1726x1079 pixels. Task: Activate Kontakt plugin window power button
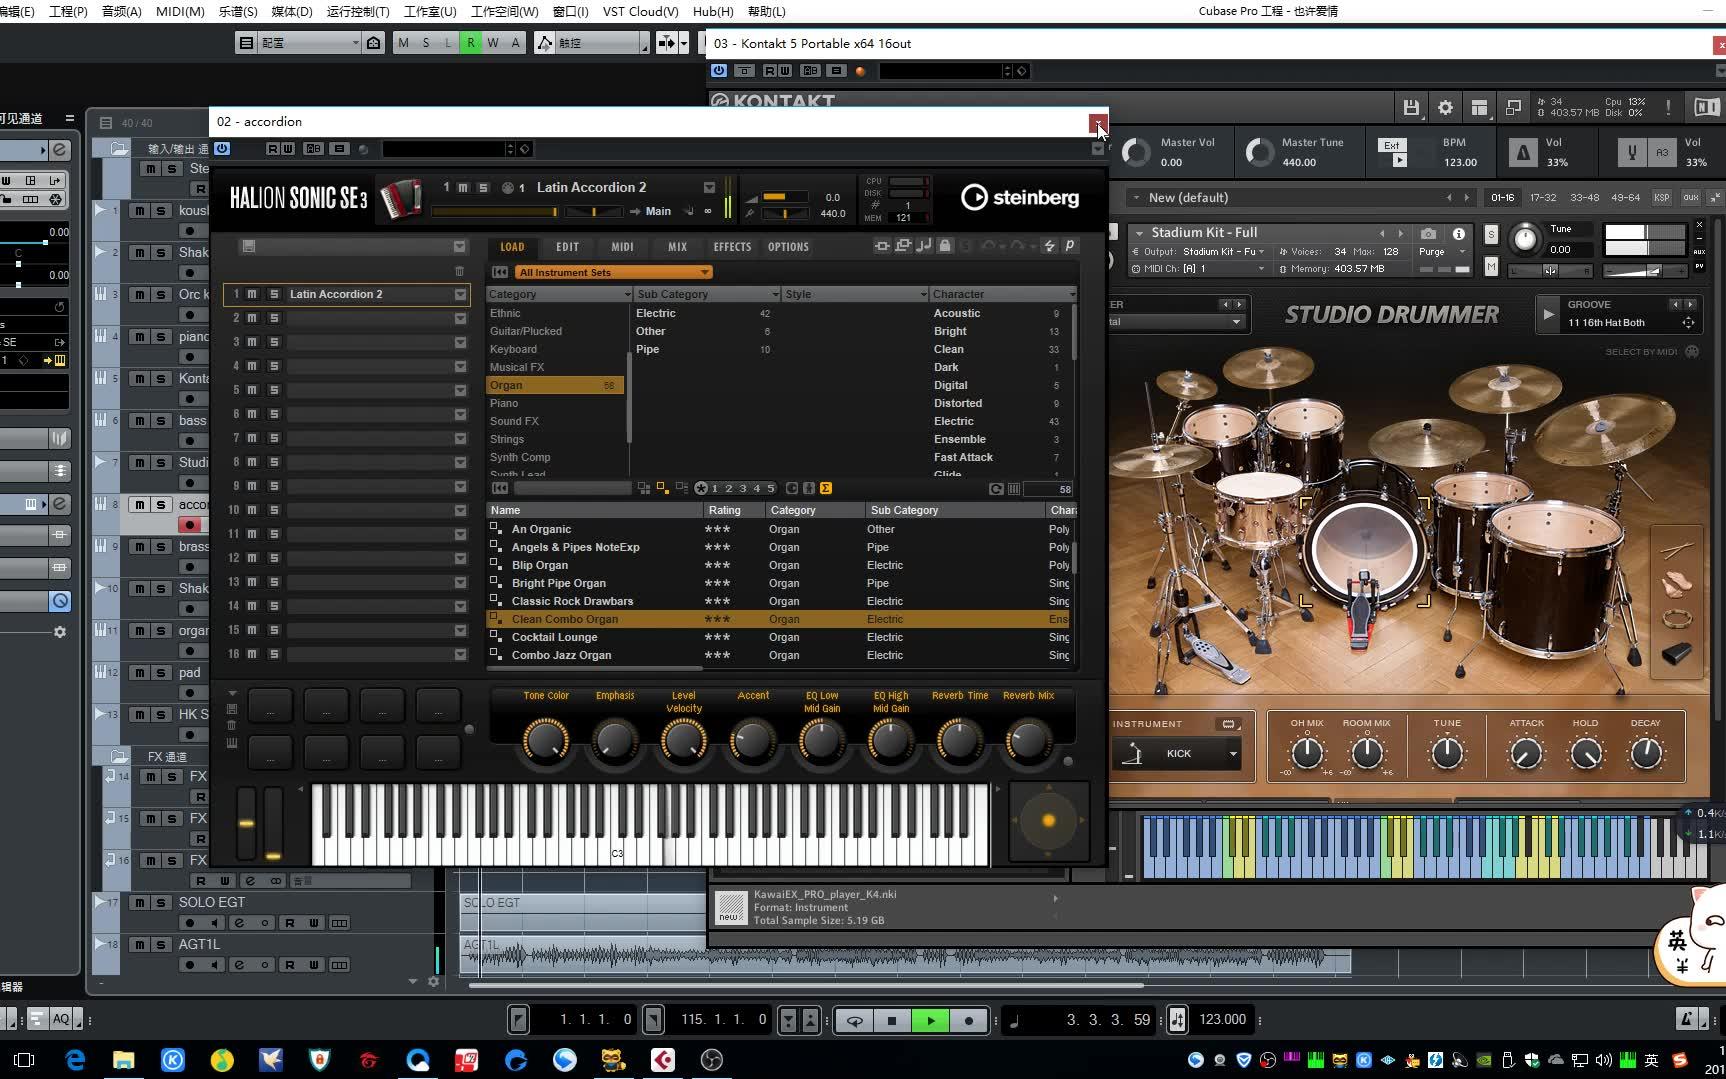click(719, 71)
